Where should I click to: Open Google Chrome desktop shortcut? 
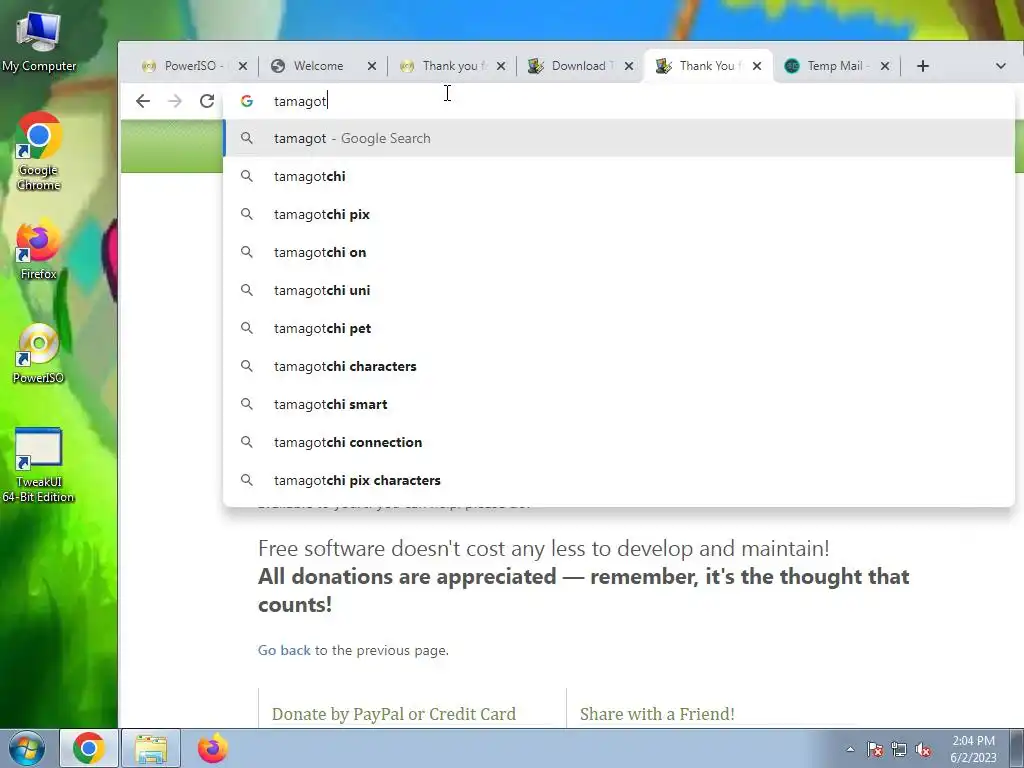click(x=39, y=152)
